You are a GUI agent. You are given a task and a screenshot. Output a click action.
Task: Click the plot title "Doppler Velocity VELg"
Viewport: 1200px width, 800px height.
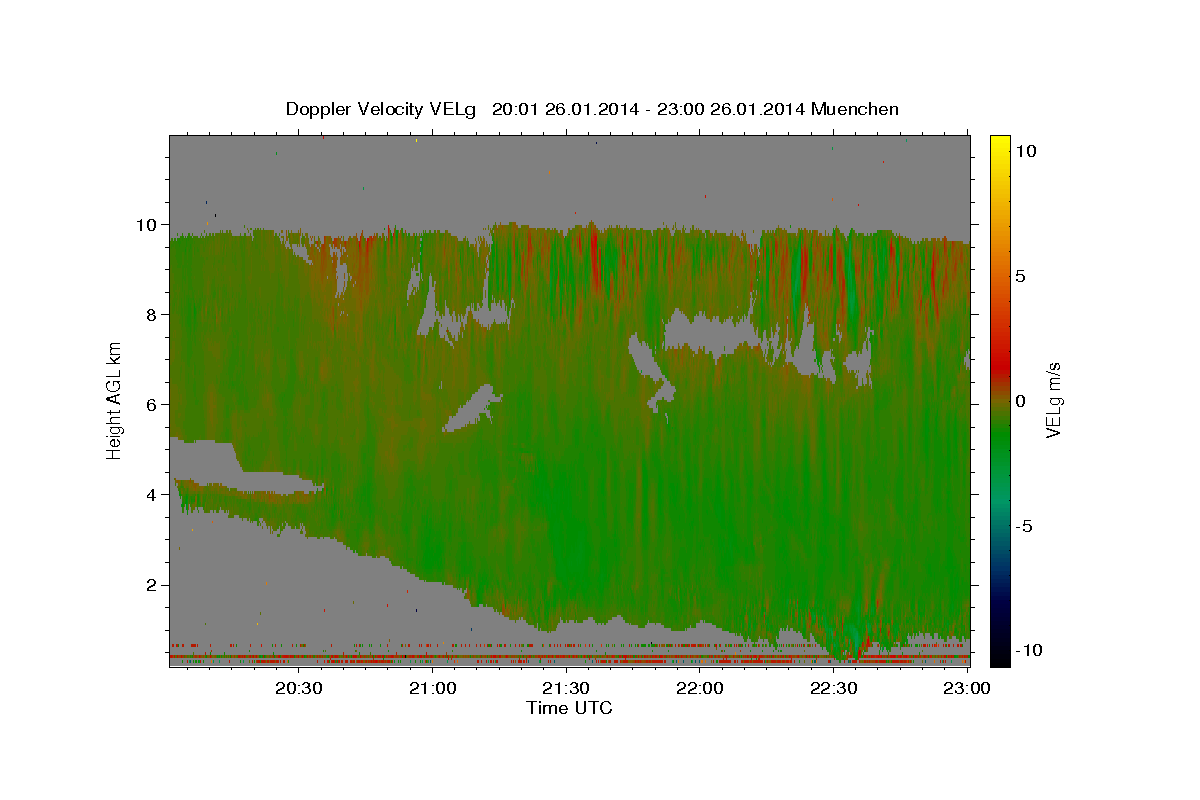point(383,109)
